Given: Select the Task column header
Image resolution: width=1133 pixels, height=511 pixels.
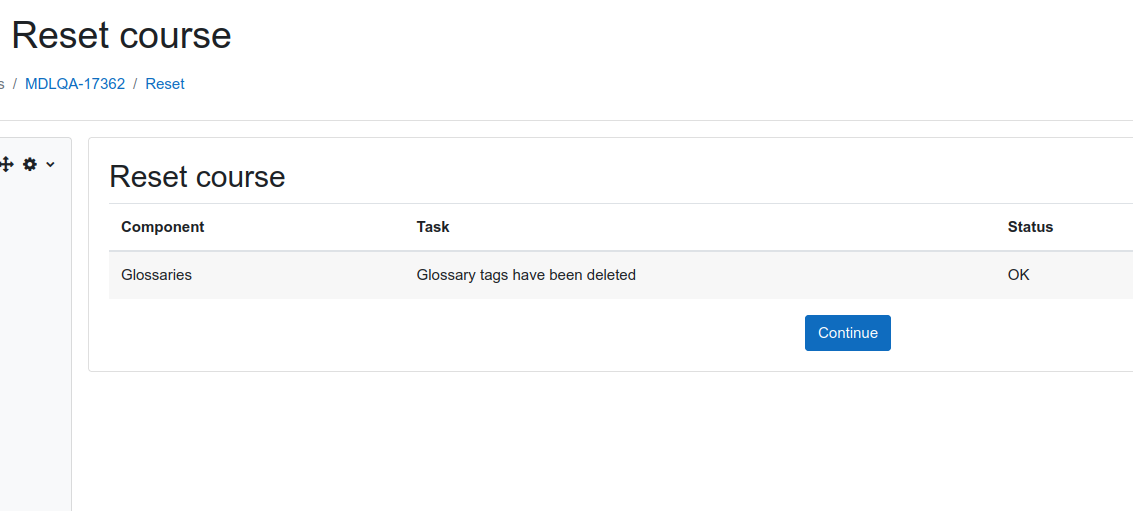Looking at the screenshot, I should (433, 227).
